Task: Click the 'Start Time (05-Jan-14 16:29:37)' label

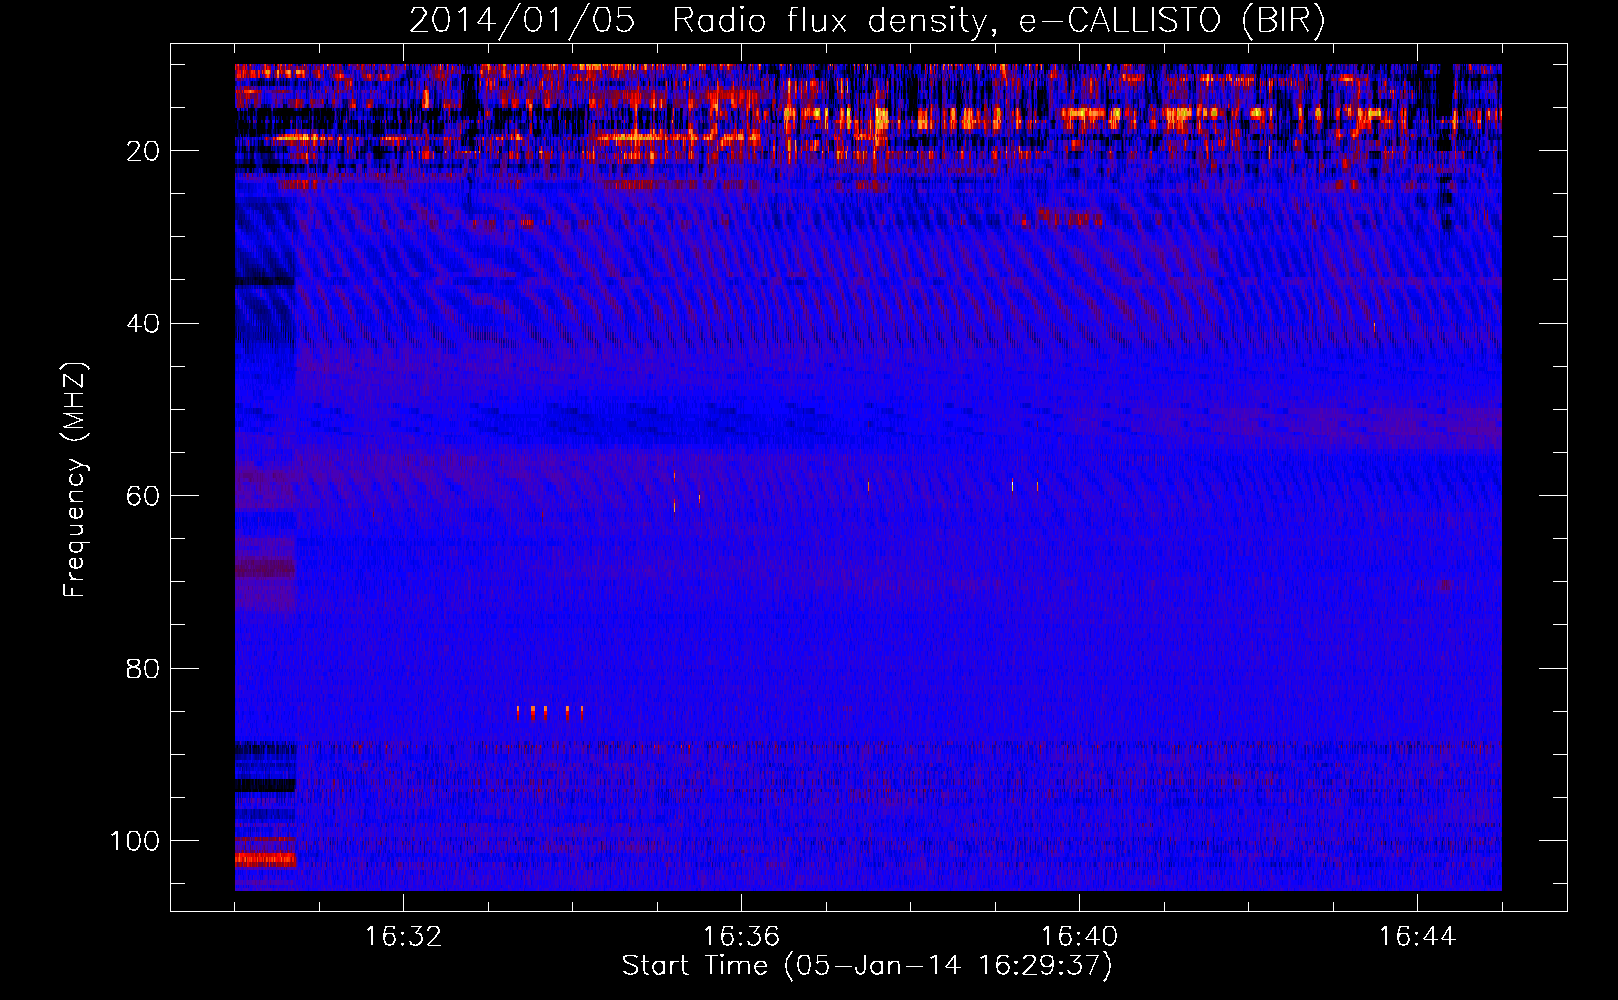Action: (x=867, y=966)
